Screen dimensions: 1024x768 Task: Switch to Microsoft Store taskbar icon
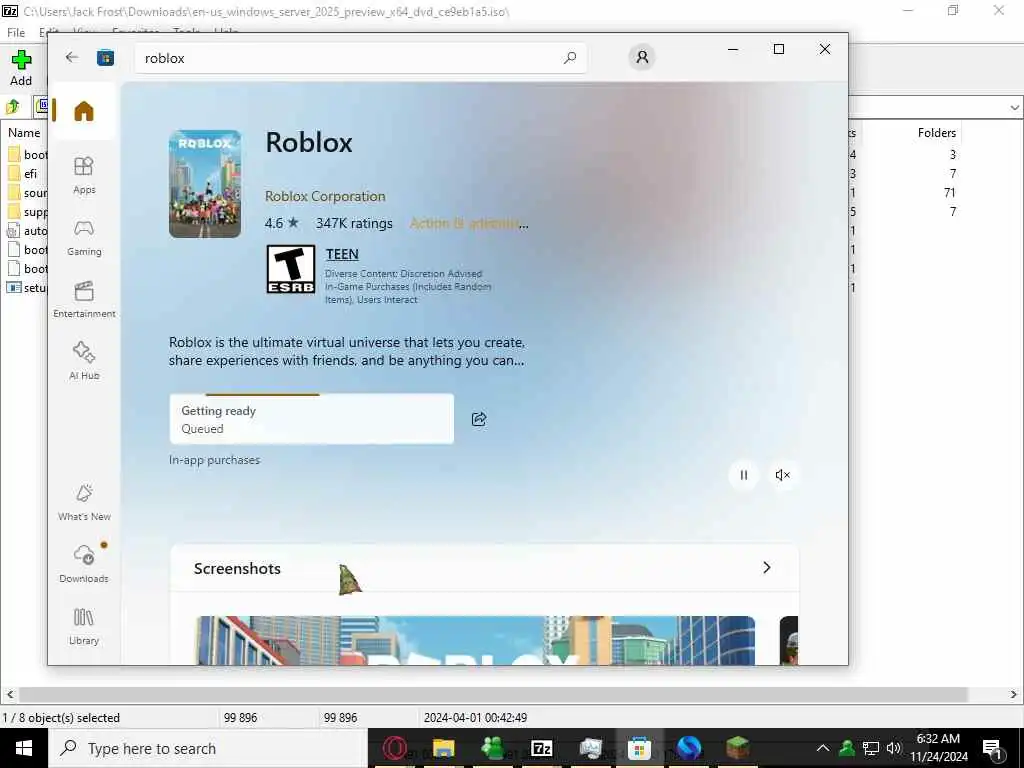coord(639,748)
